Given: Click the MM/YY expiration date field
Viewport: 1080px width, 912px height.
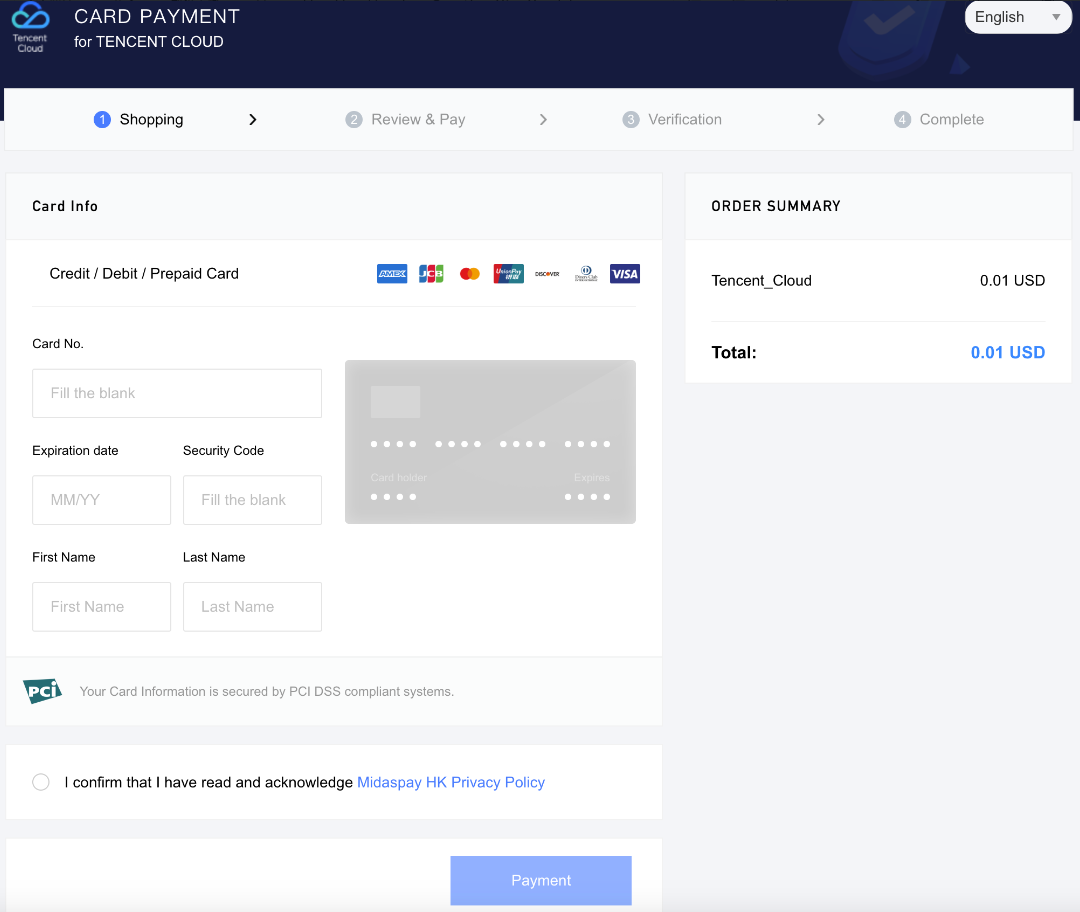Looking at the screenshot, I should (x=101, y=500).
